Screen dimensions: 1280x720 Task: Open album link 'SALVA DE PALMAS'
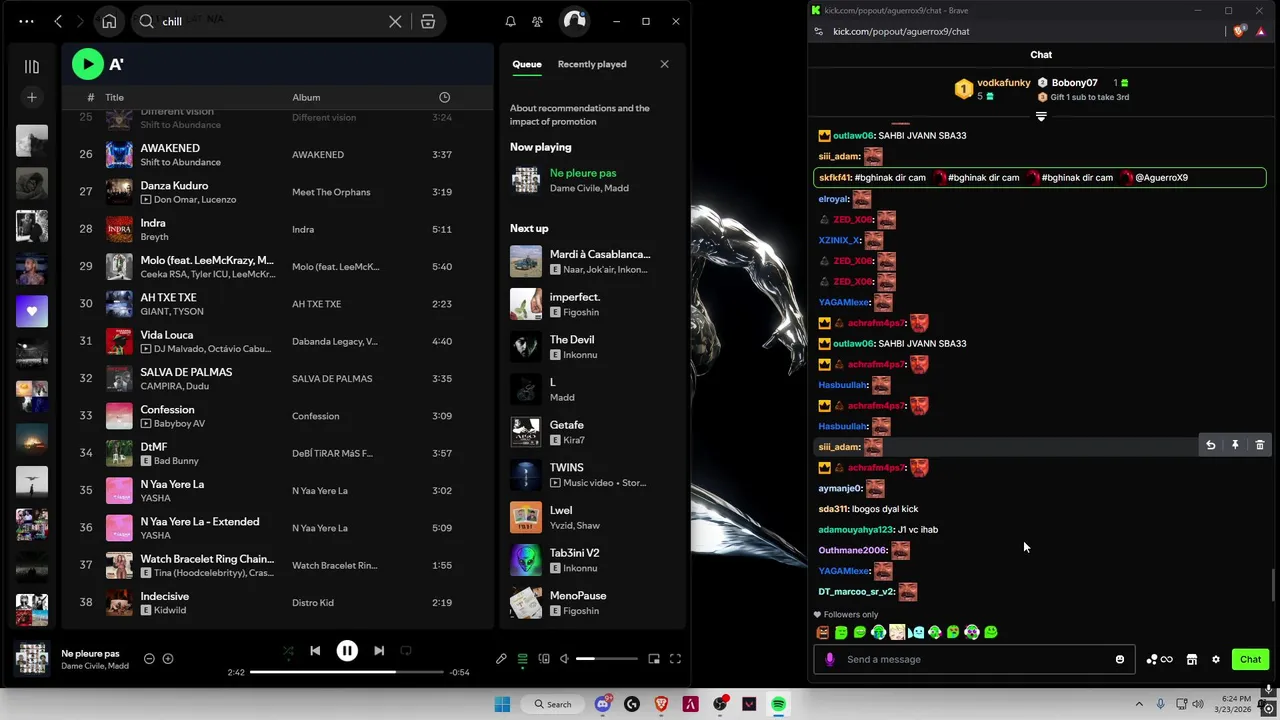pyautogui.click(x=332, y=378)
